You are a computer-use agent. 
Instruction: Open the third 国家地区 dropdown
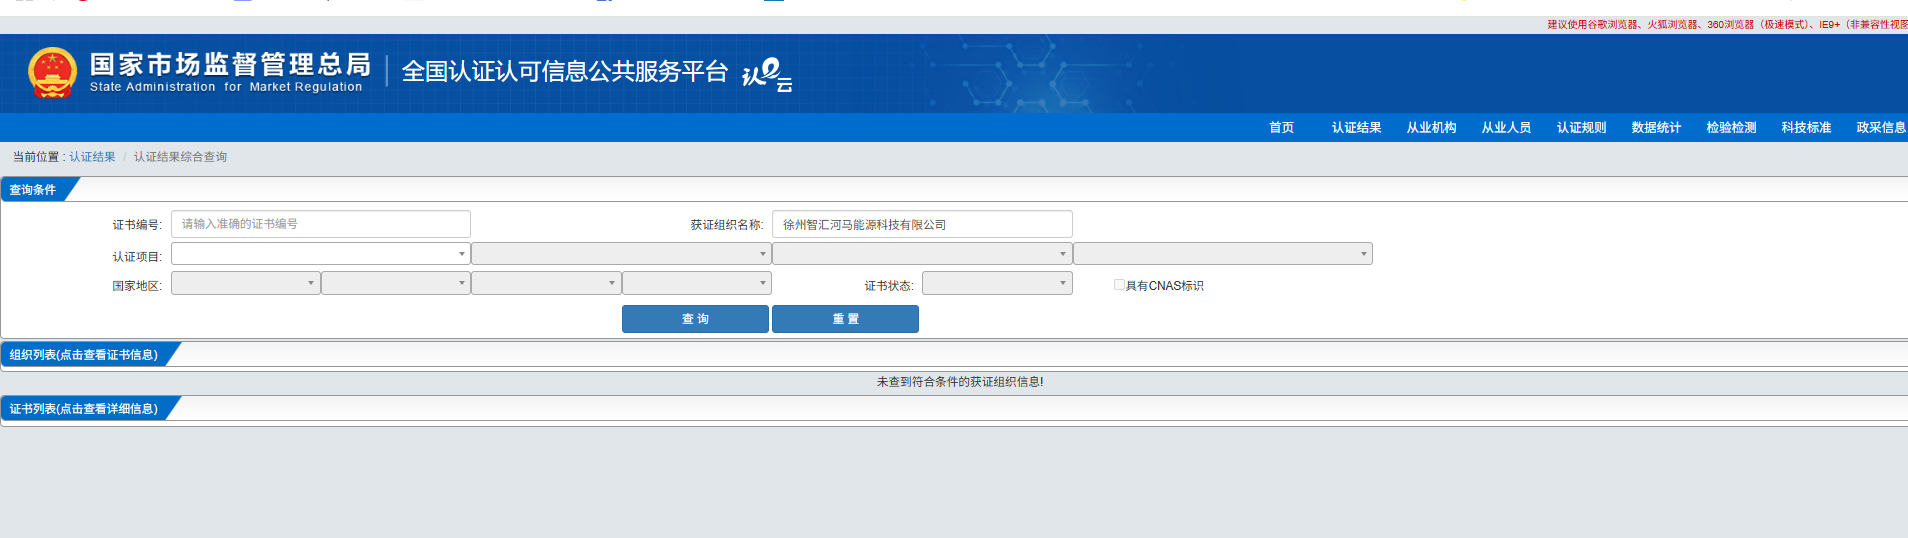coord(546,283)
